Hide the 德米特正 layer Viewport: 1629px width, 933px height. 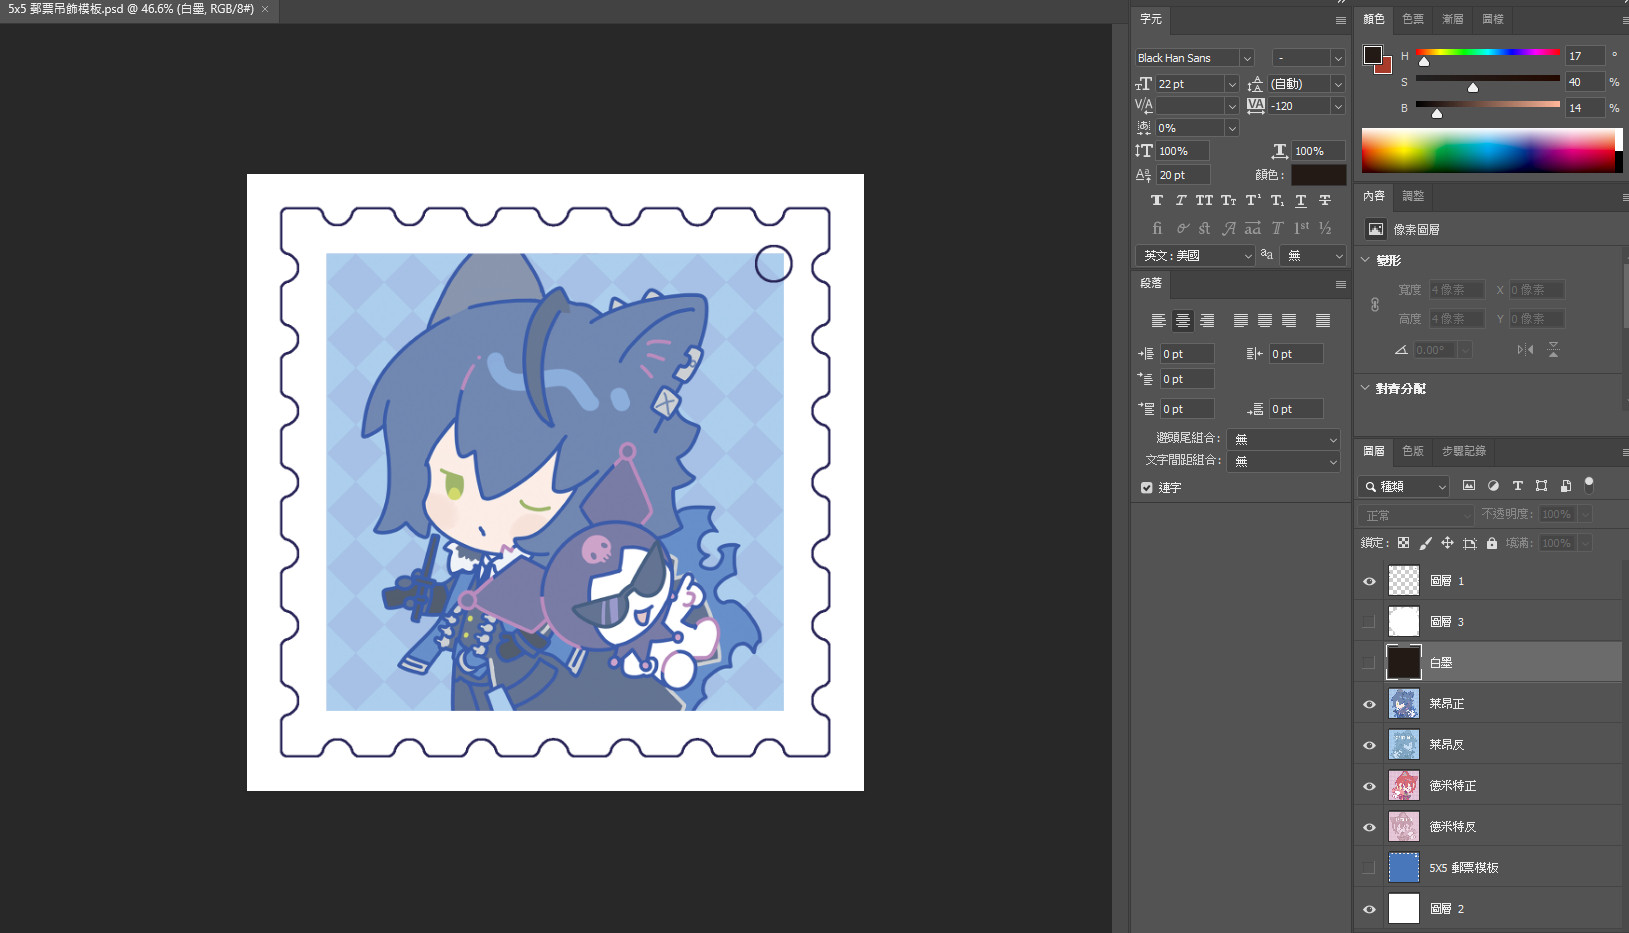click(x=1369, y=786)
